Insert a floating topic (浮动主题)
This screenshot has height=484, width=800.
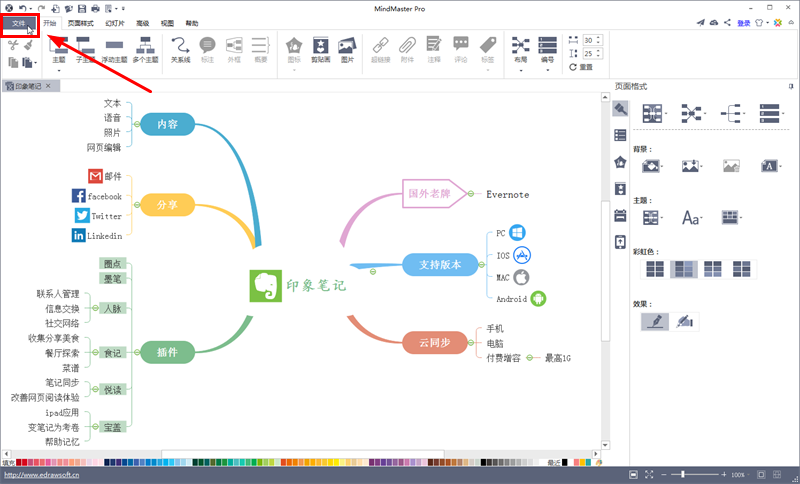click(x=114, y=50)
